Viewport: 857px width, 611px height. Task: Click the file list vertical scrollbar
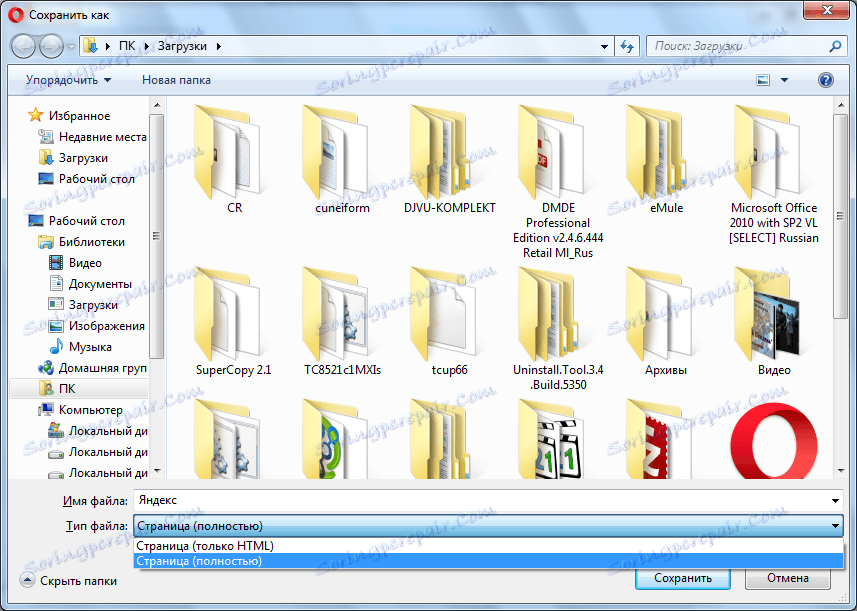pos(840,216)
